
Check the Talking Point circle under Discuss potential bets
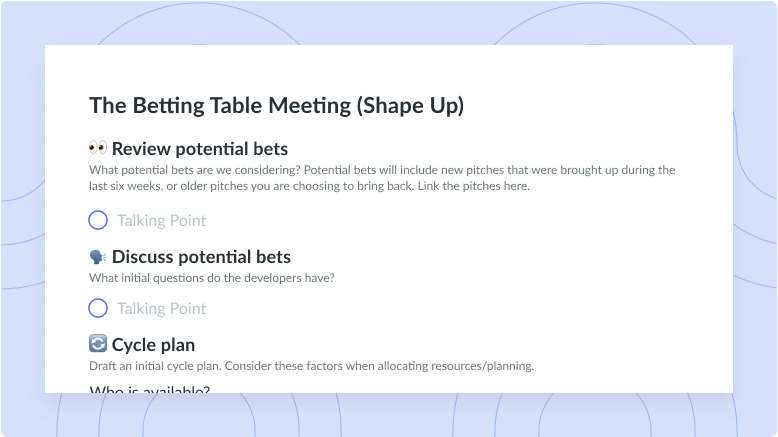click(x=98, y=308)
